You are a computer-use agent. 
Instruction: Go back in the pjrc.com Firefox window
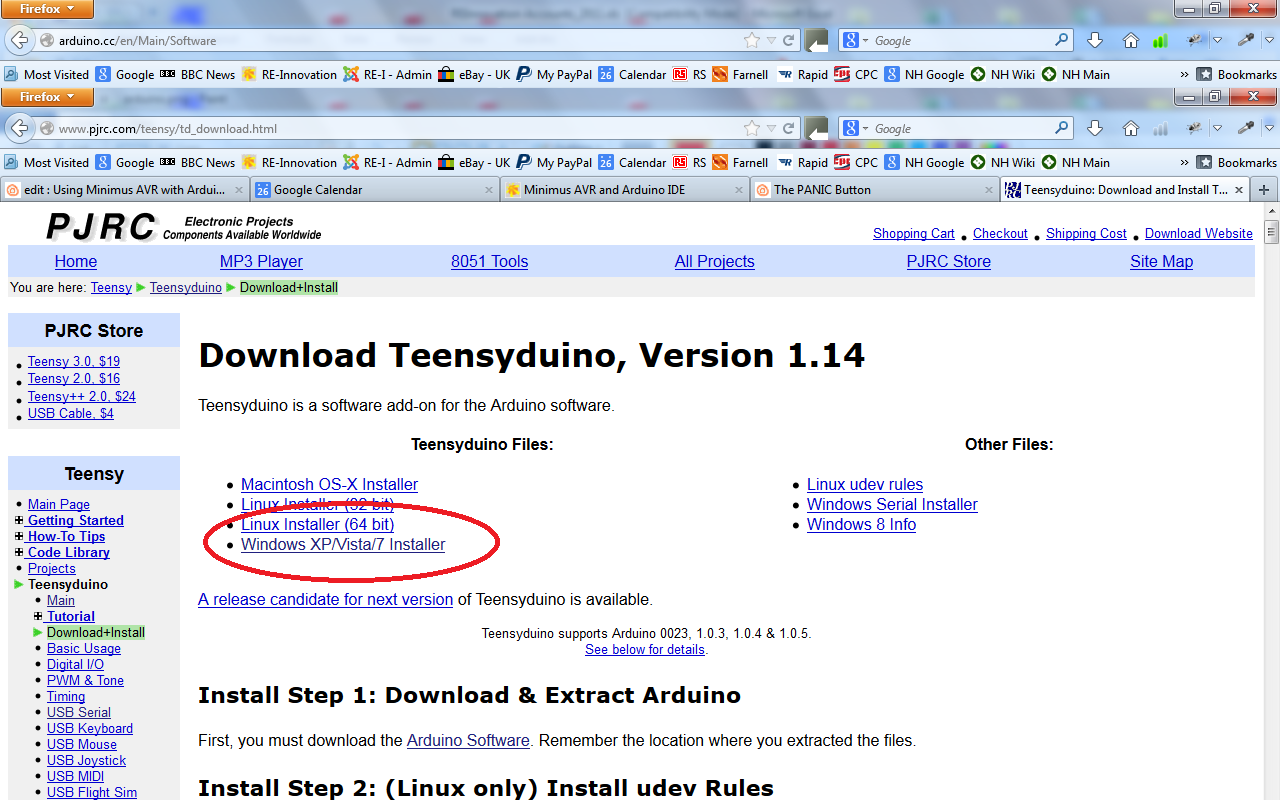point(19,128)
